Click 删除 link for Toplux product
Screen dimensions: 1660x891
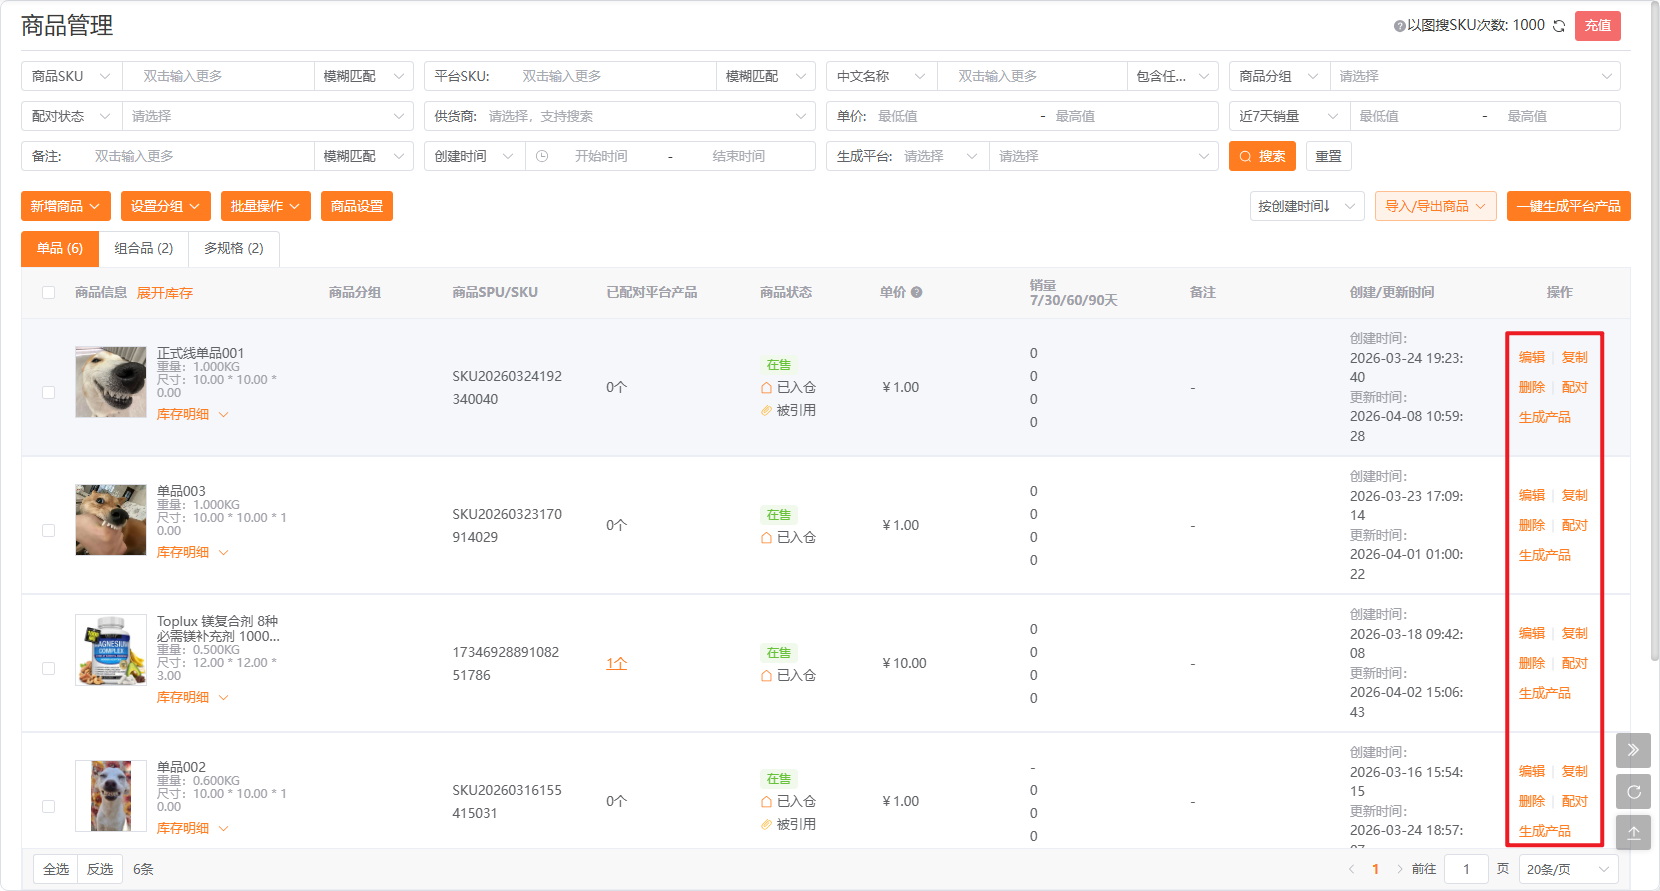[1532, 663]
